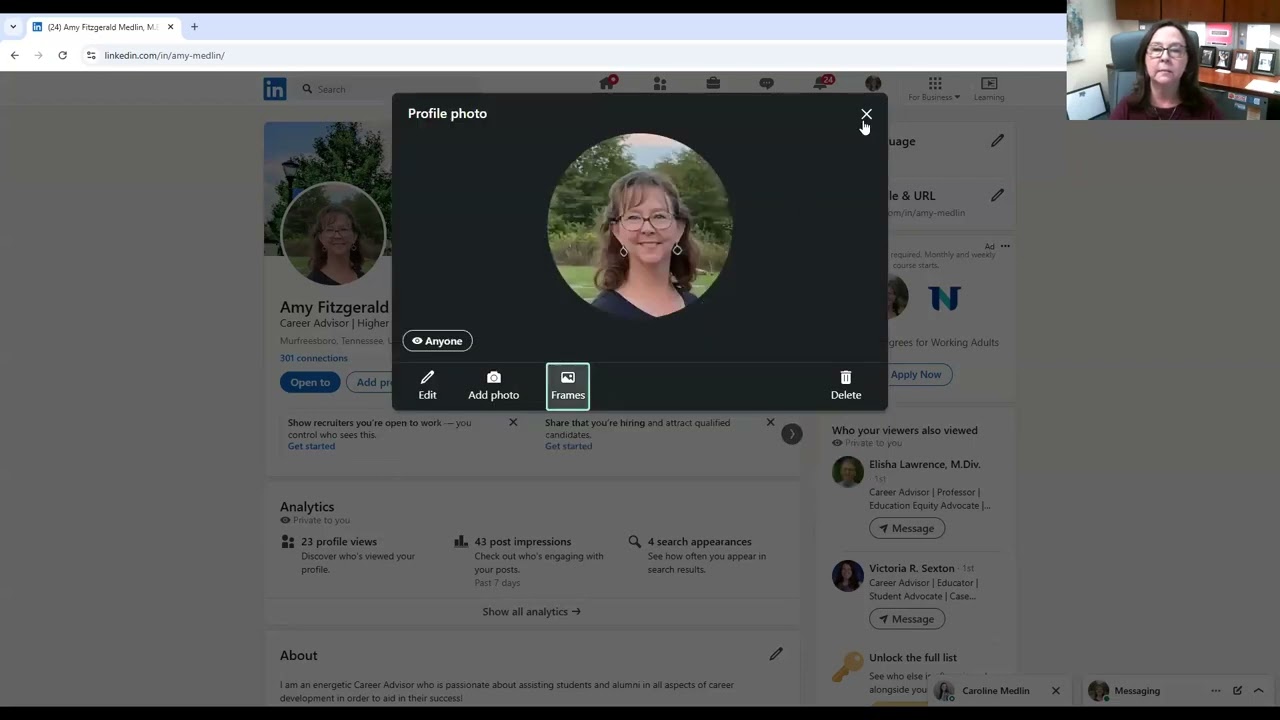
Task: Edit public profile & URL pencil
Action: click(997, 195)
